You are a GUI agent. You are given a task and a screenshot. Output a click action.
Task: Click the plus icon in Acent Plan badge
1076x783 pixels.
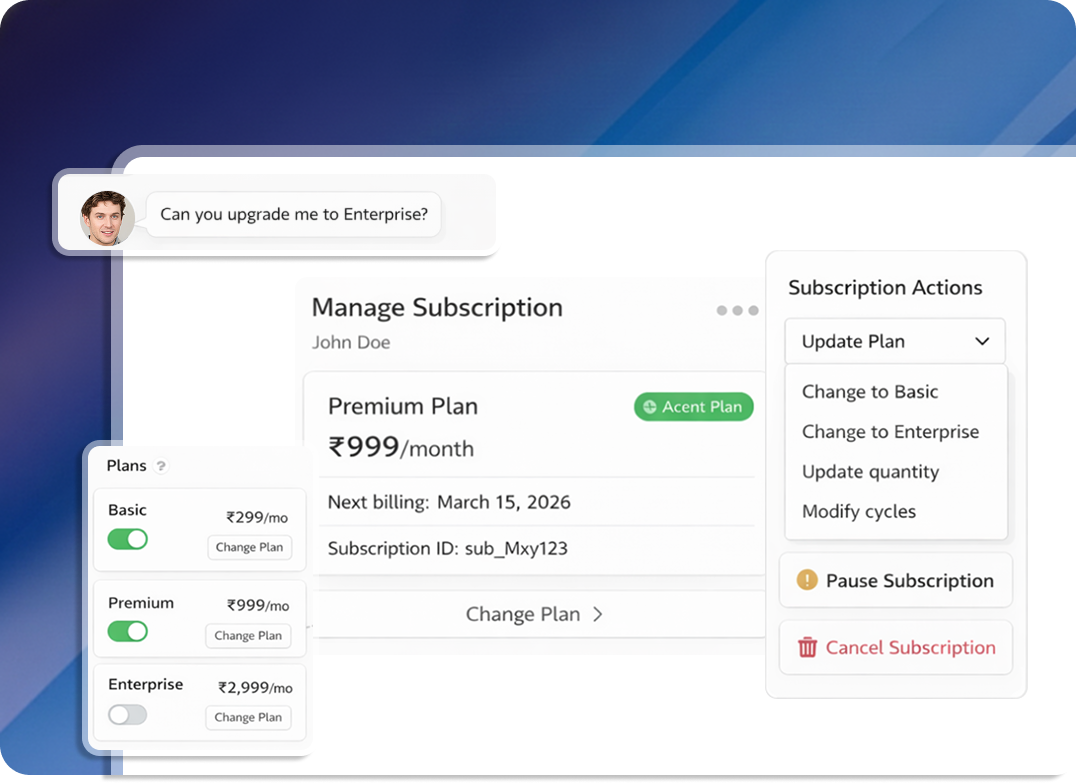coord(651,406)
